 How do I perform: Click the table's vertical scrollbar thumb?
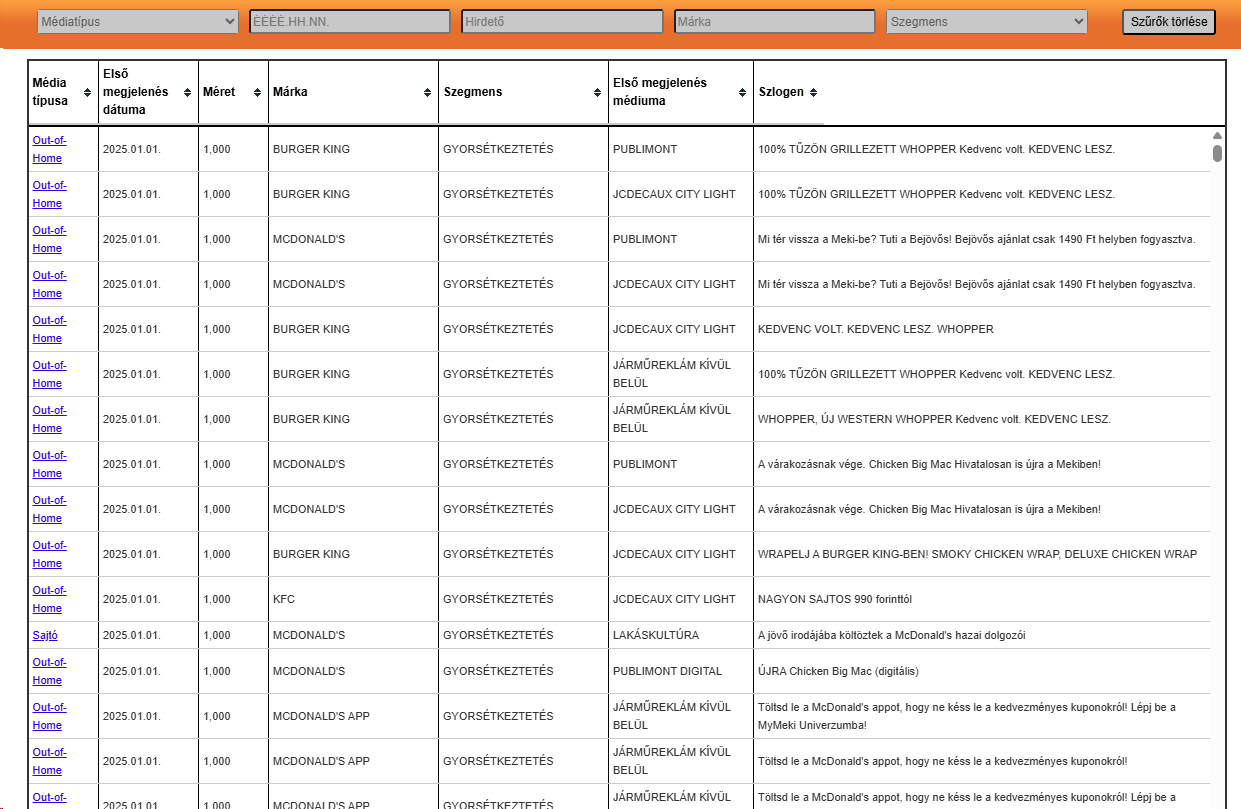tap(1217, 153)
